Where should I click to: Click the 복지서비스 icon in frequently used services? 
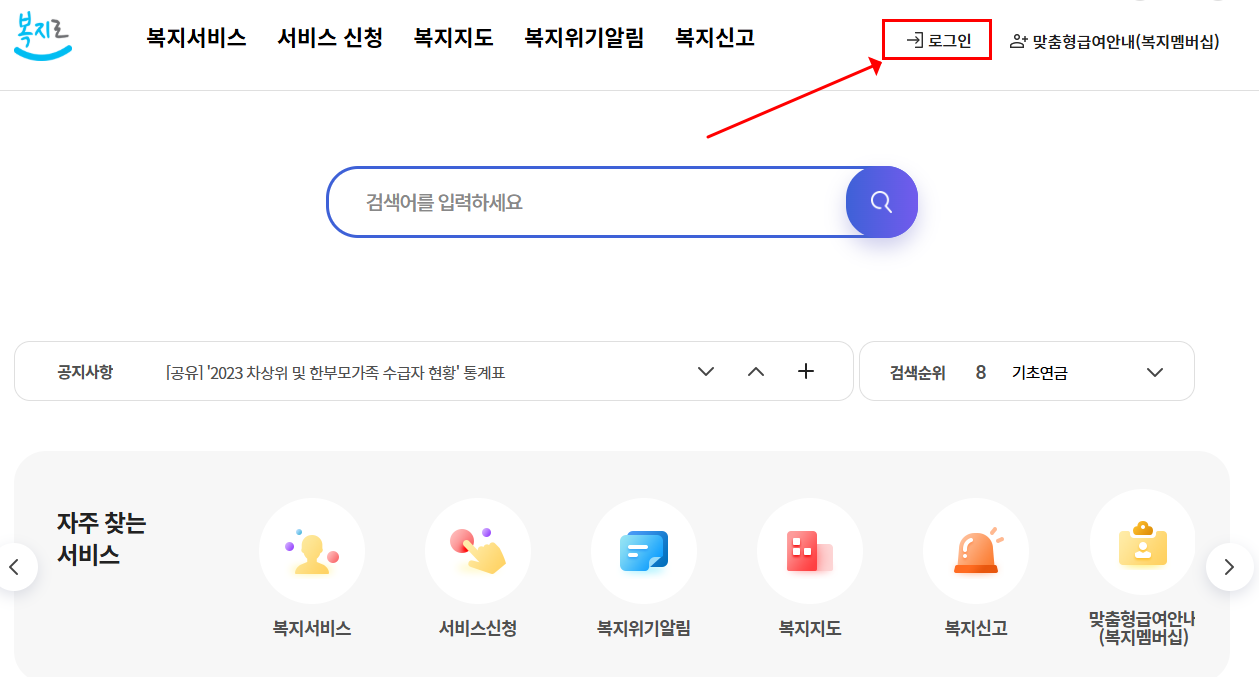click(x=312, y=551)
